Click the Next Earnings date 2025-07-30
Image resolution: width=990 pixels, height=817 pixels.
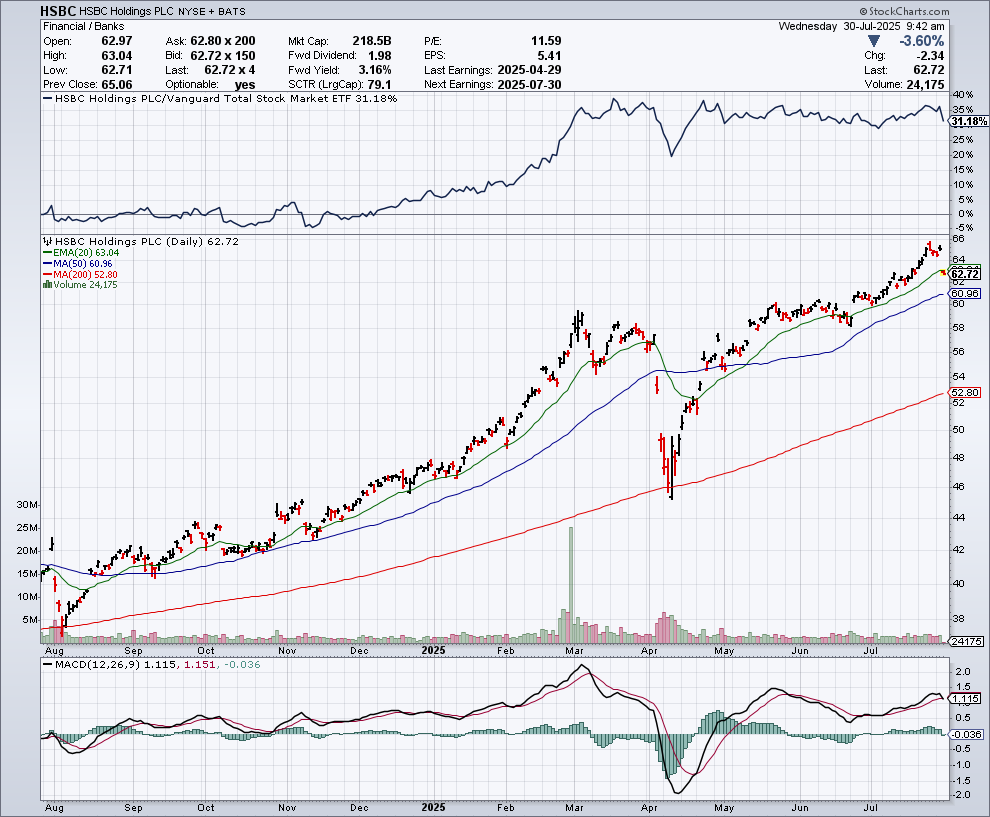pyautogui.click(x=529, y=85)
